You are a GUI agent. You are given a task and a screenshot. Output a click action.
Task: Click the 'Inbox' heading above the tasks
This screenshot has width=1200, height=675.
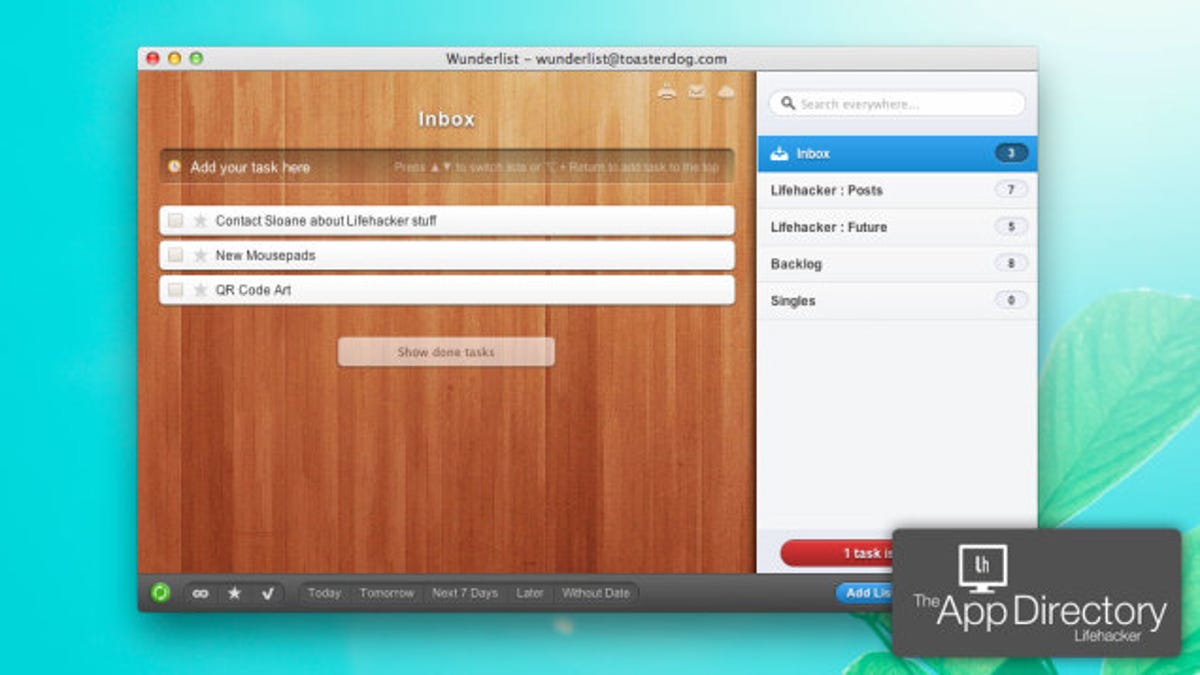point(446,119)
